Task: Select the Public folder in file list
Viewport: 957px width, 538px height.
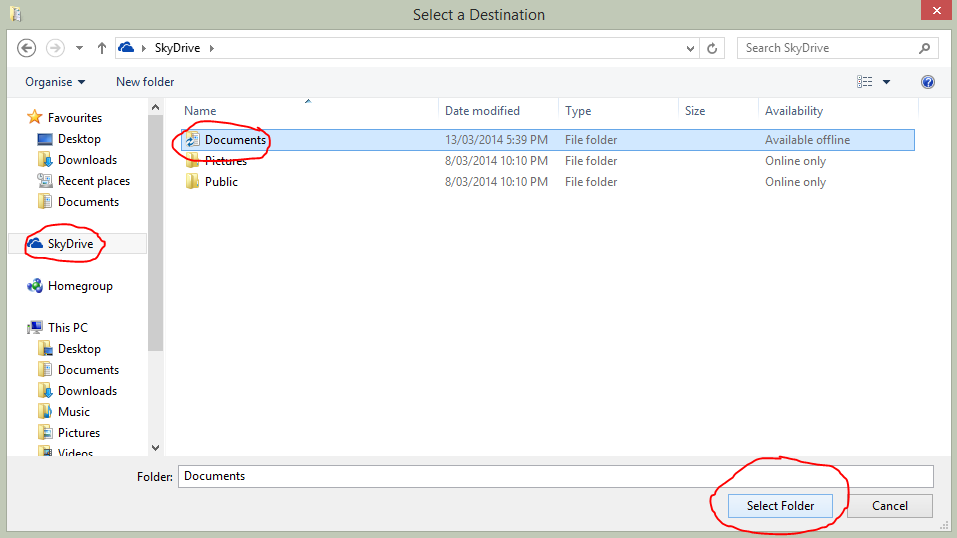Action: [220, 181]
